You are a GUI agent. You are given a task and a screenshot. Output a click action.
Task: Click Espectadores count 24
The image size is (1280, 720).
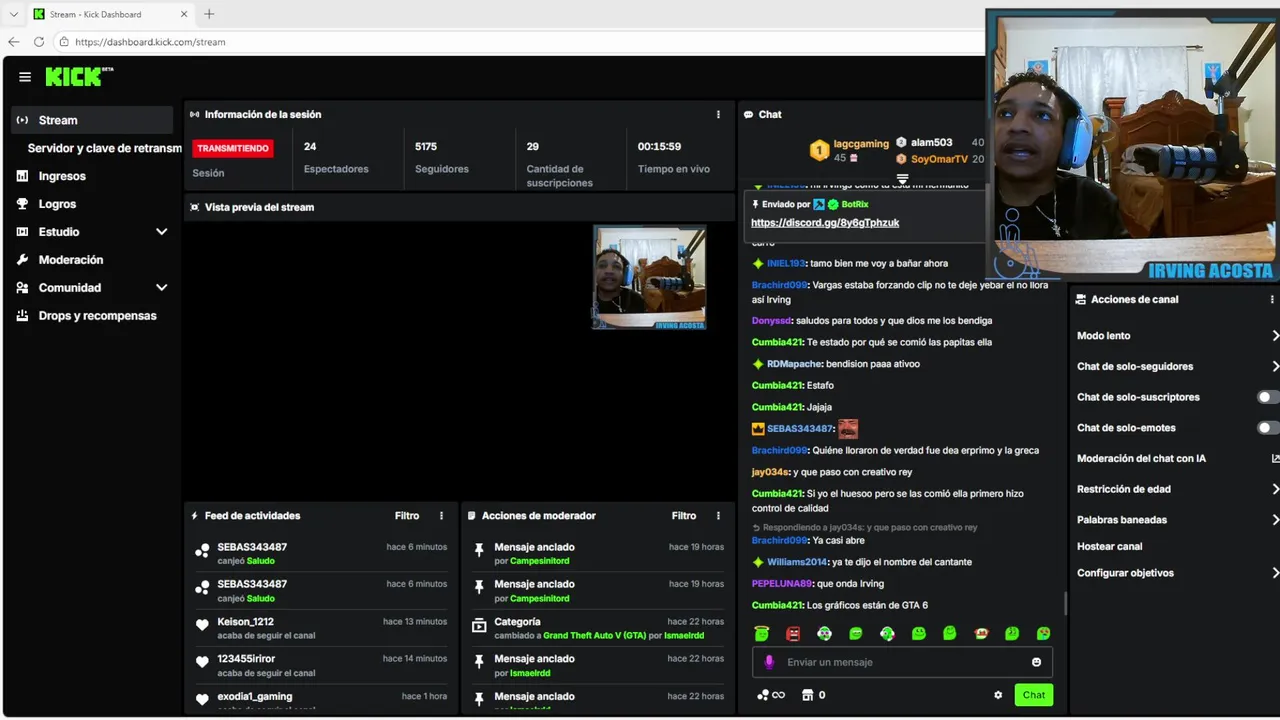tap(310, 146)
